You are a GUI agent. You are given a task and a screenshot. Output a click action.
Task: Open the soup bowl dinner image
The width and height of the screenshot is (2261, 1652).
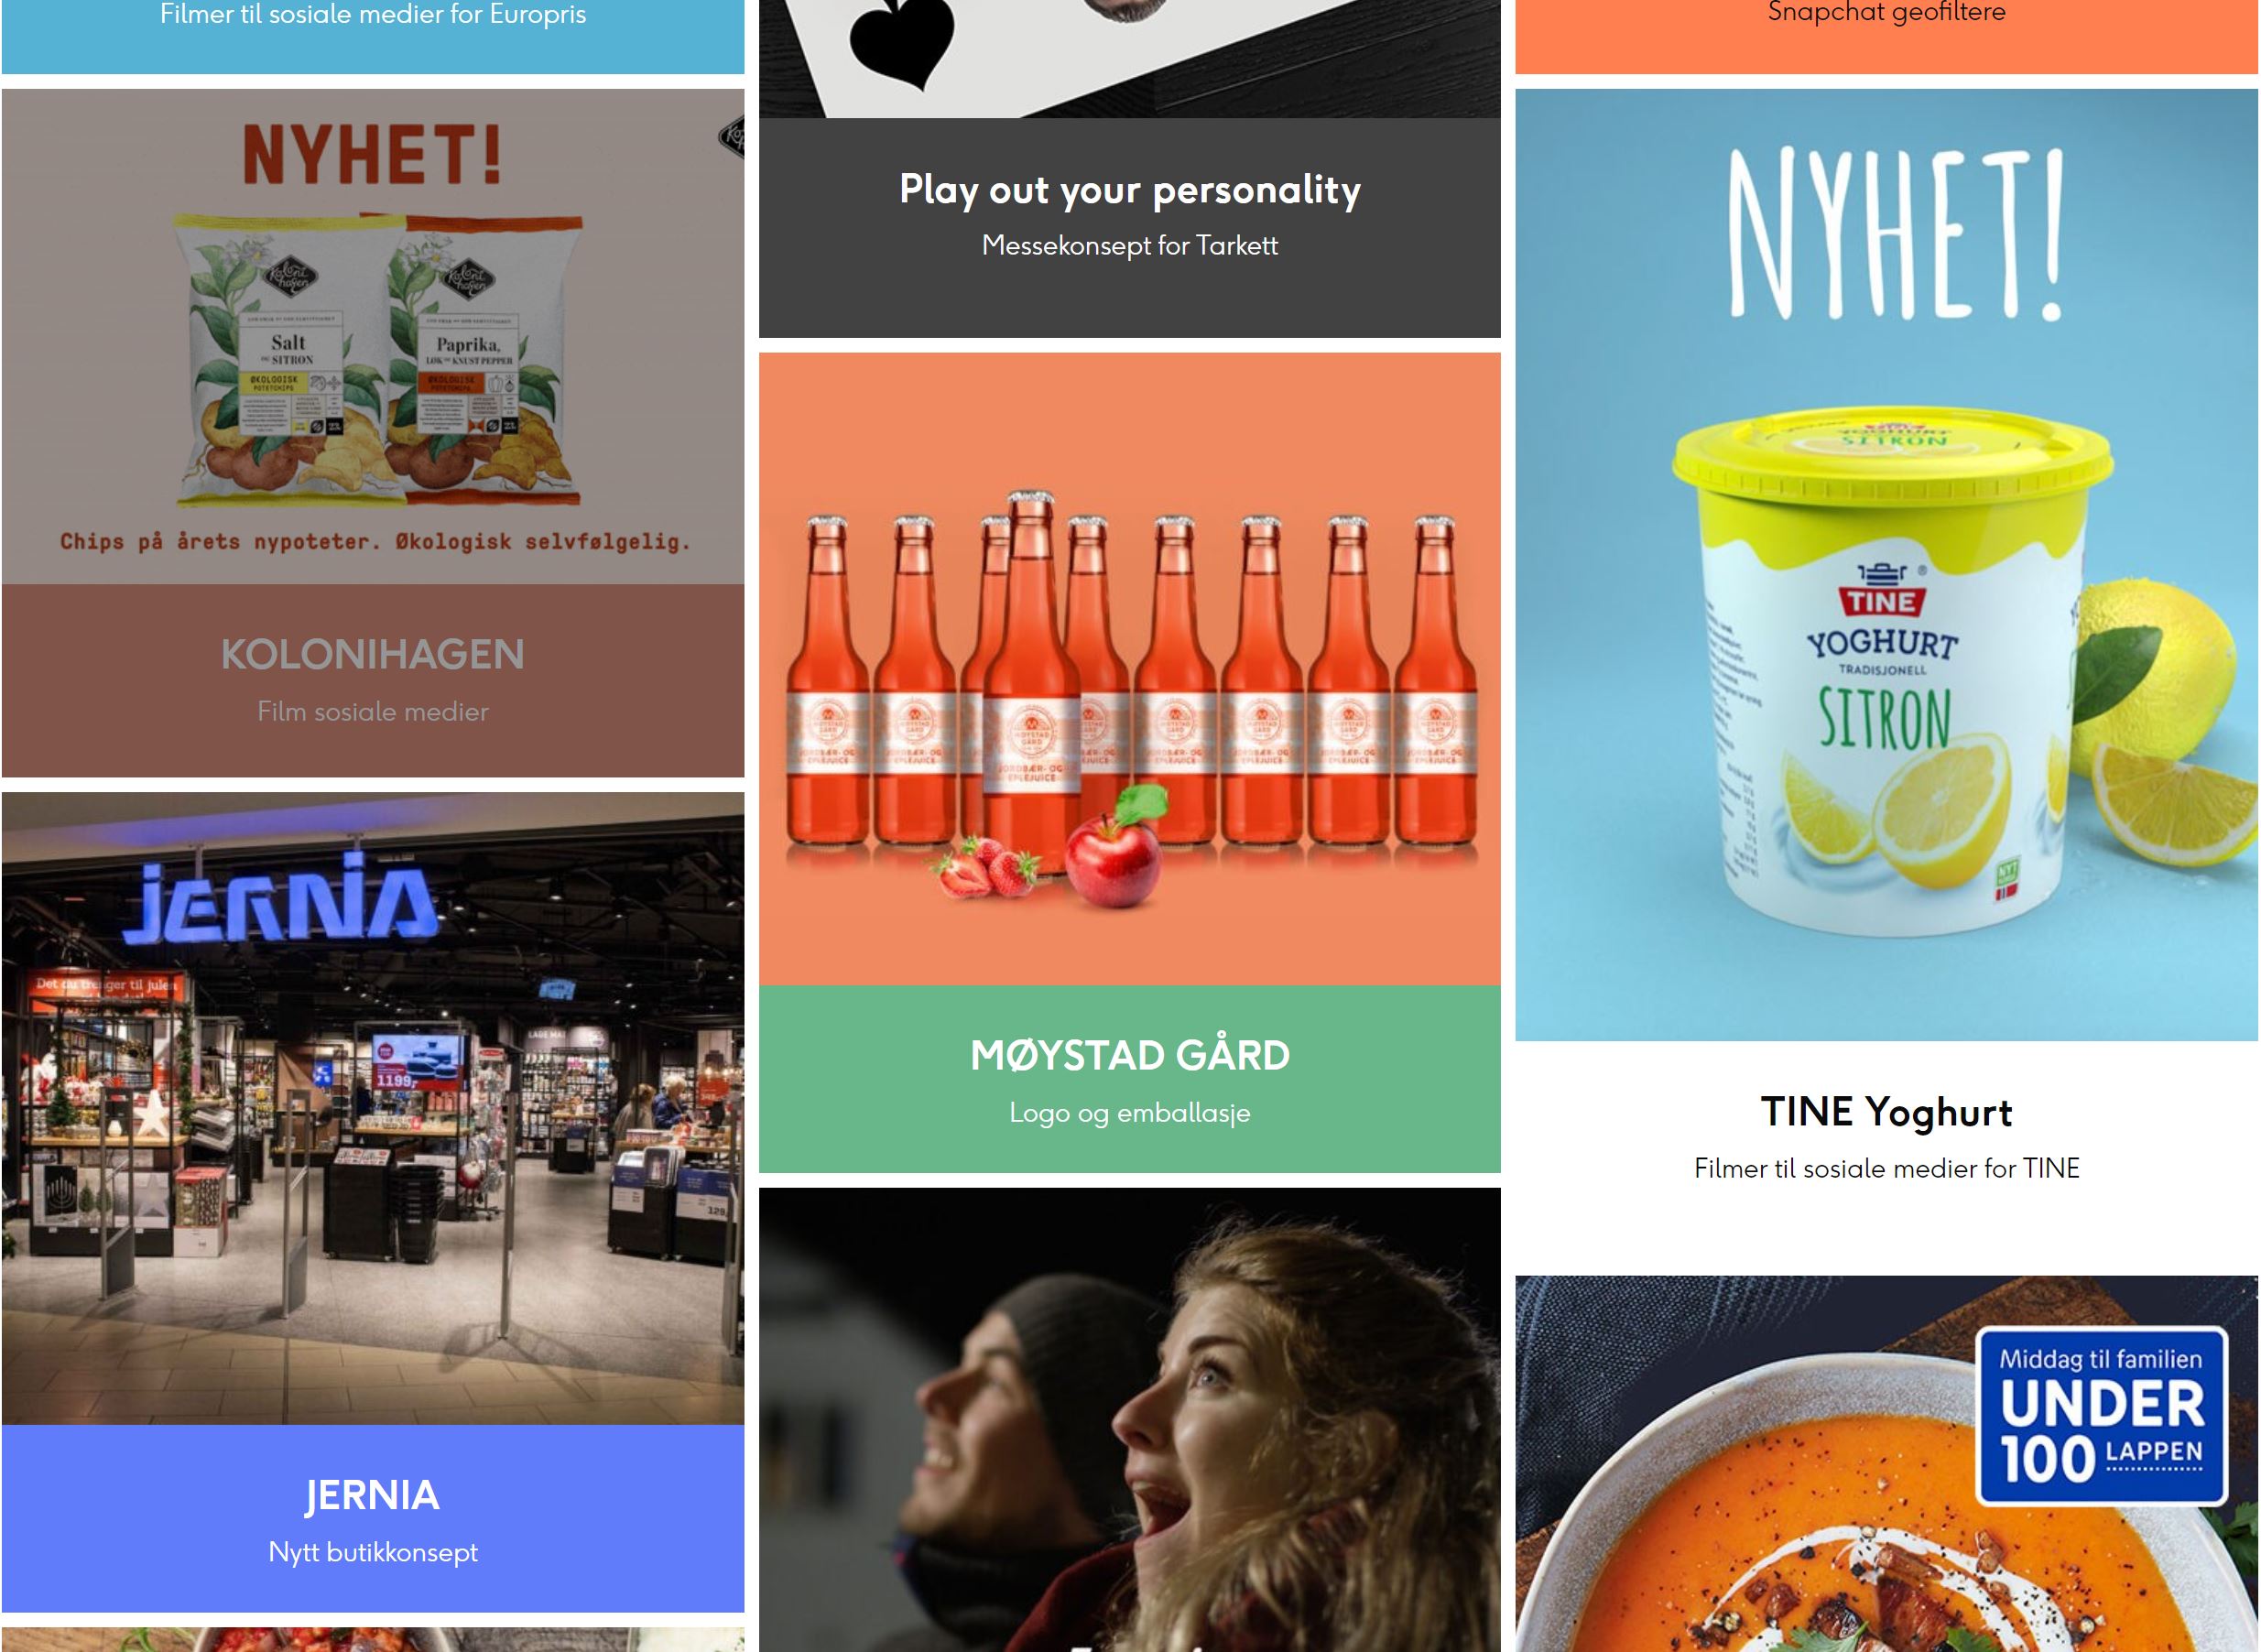[1886, 1464]
